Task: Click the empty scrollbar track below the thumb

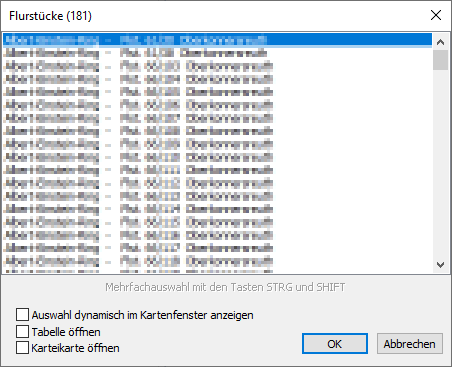Action: pyautogui.click(x=440, y=163)
